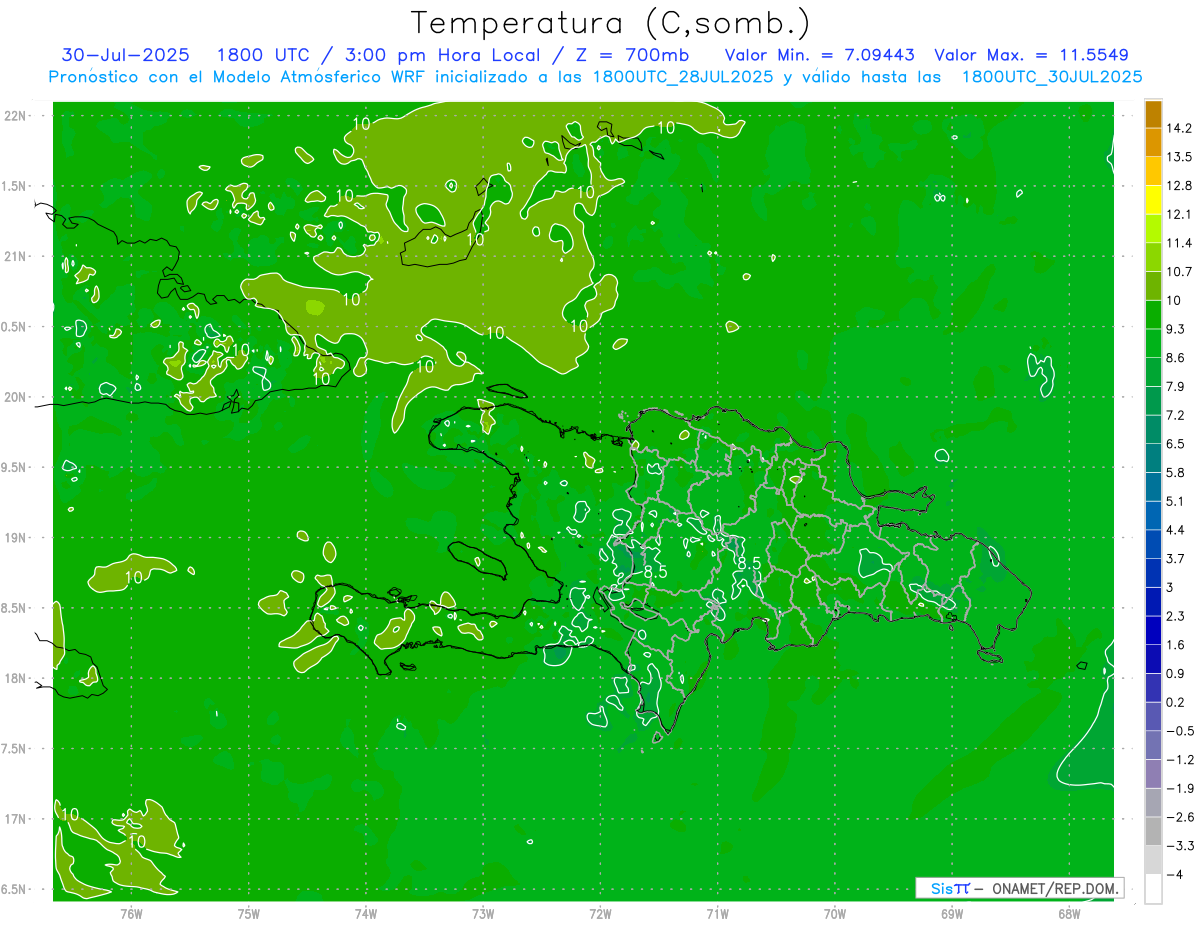
Task: Click the 2.3 color scale value
Action: tap(1176, 616)
